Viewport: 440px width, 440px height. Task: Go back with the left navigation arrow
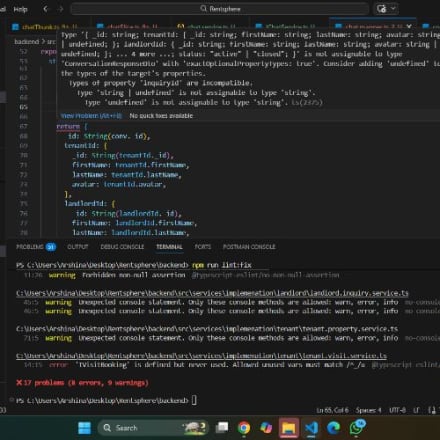[46, 9]
